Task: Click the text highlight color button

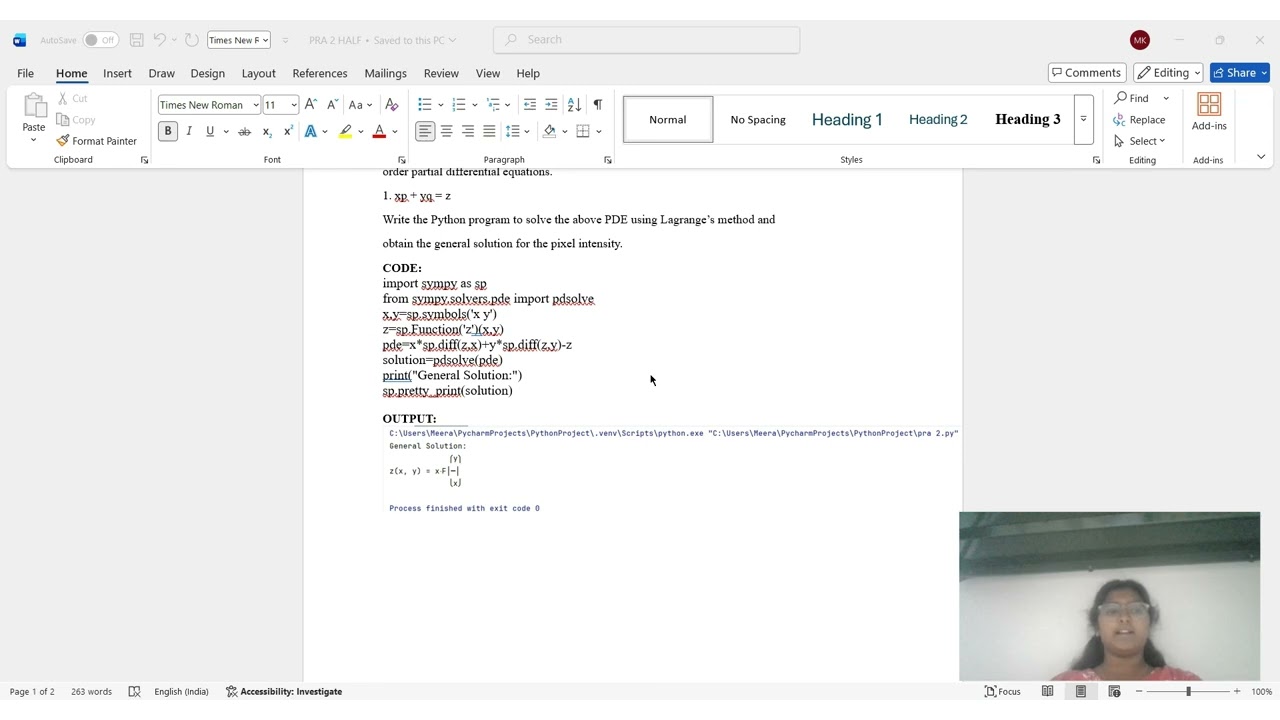Action: click(345, 131)
